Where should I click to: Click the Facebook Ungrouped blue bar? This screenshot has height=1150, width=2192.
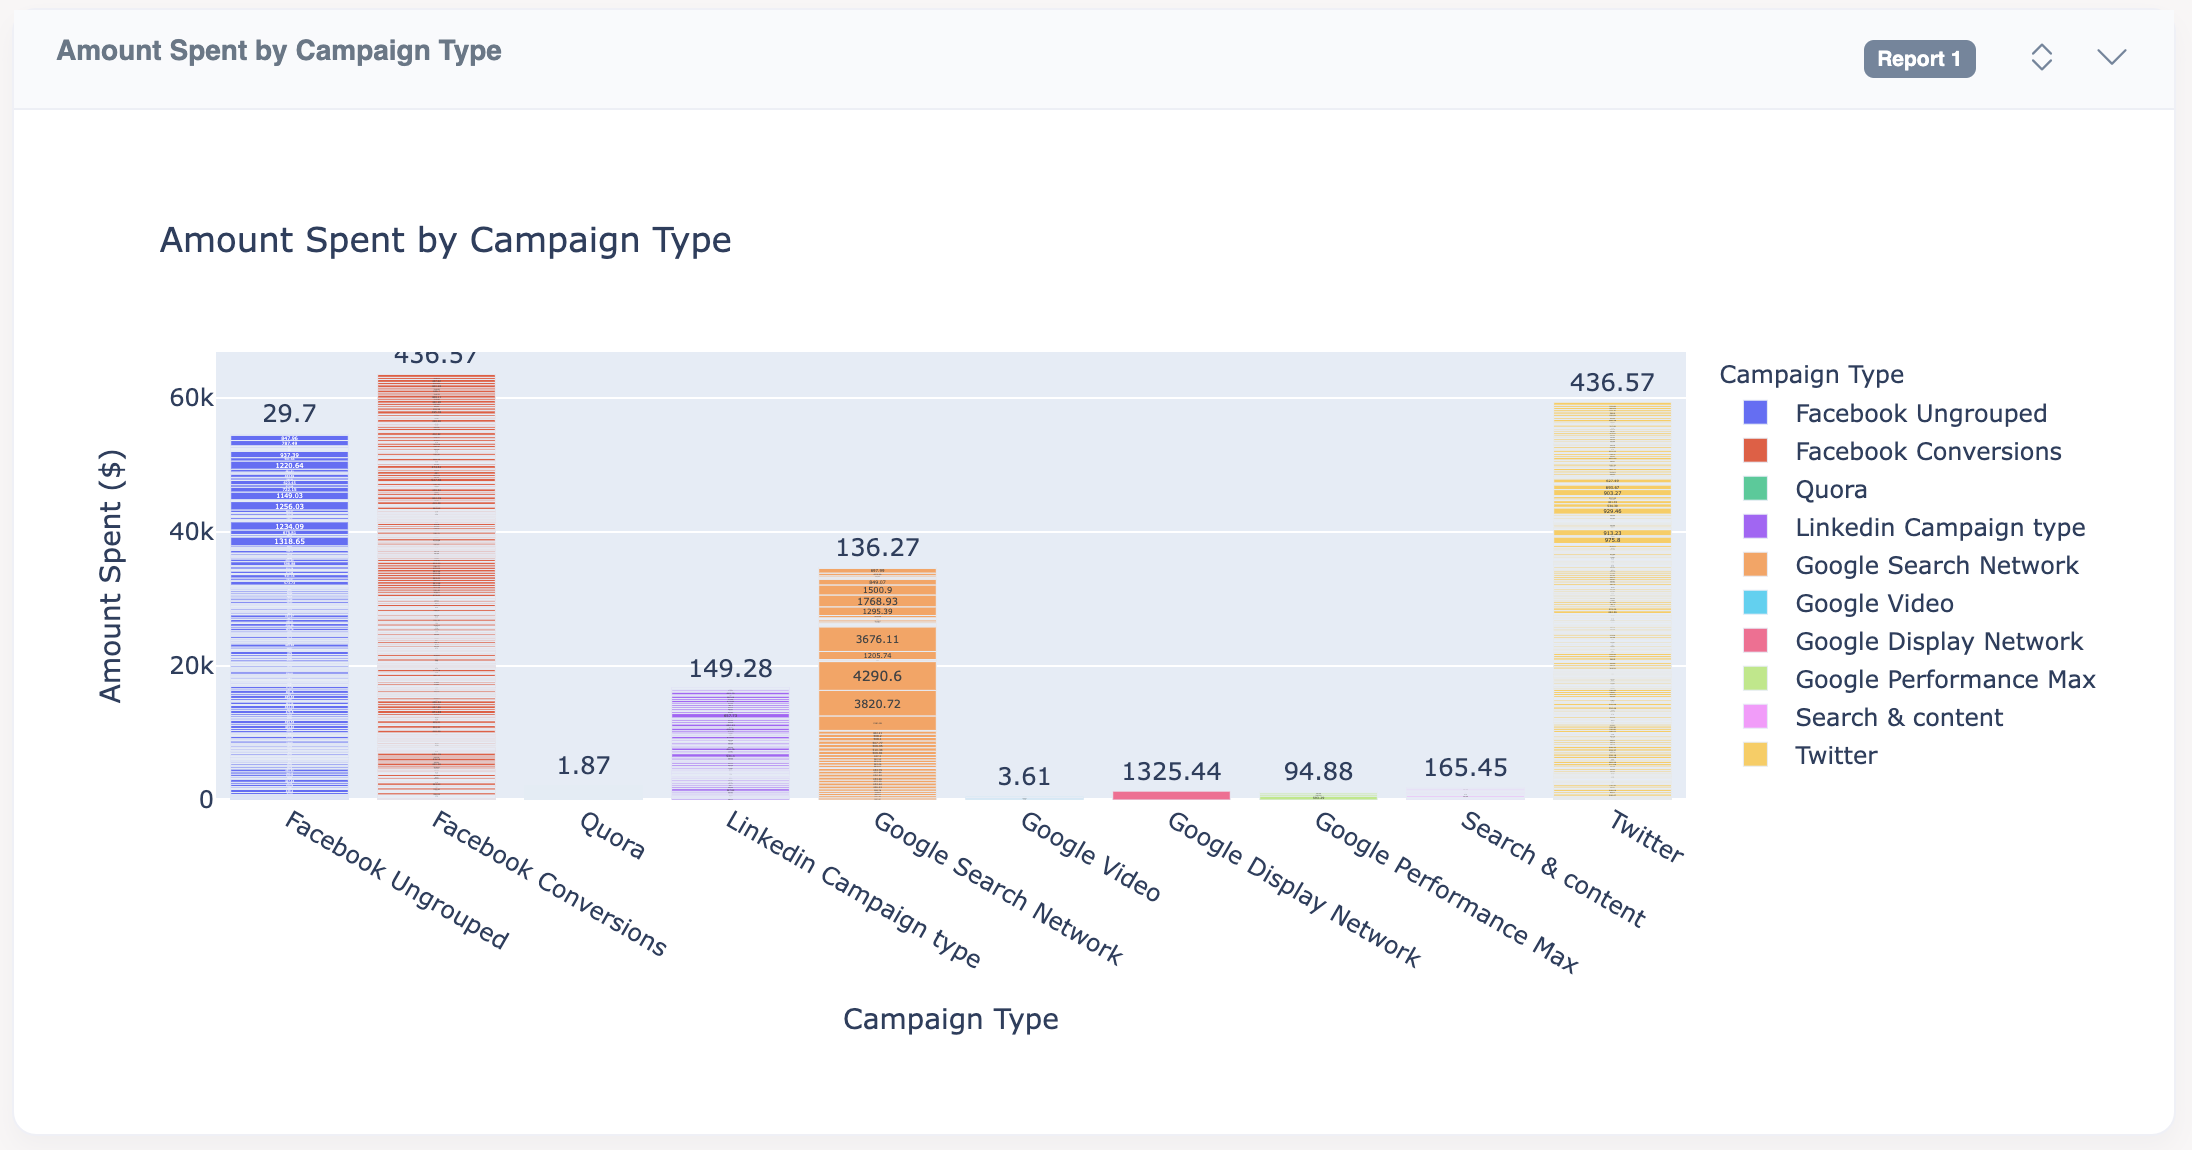tap(289, 617)
